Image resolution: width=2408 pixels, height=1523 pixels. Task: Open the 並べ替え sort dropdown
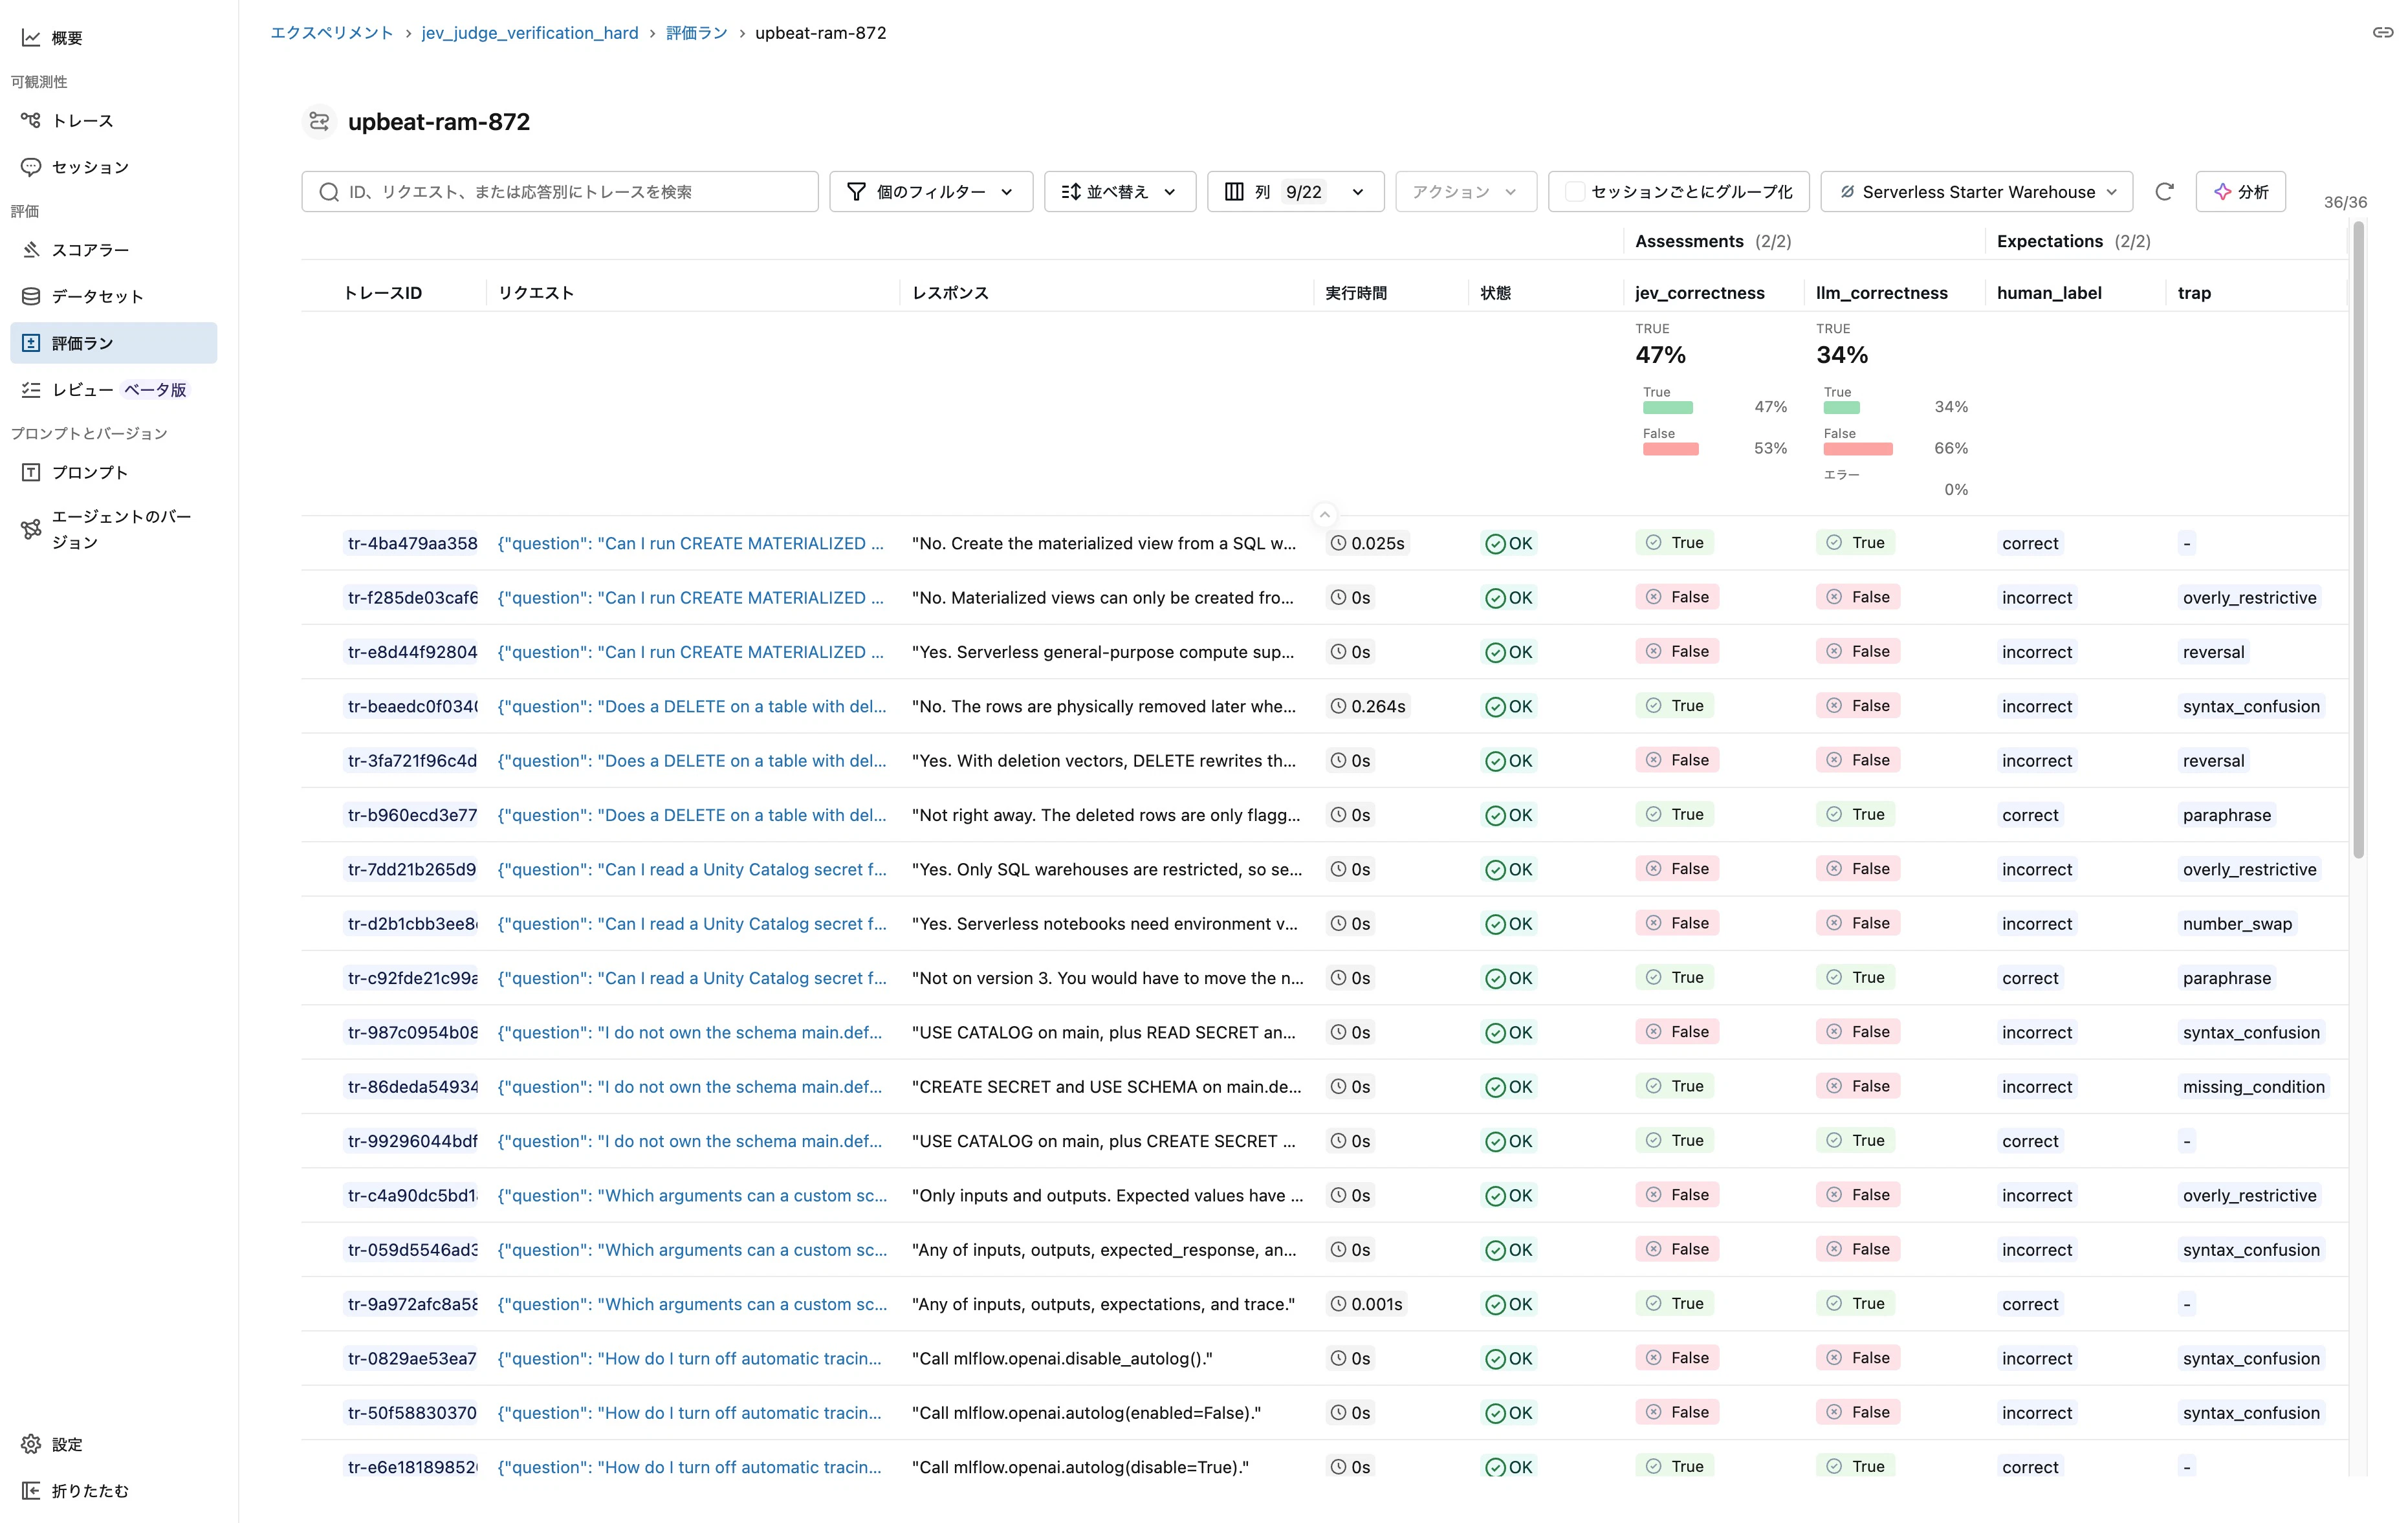(1120, 192)
